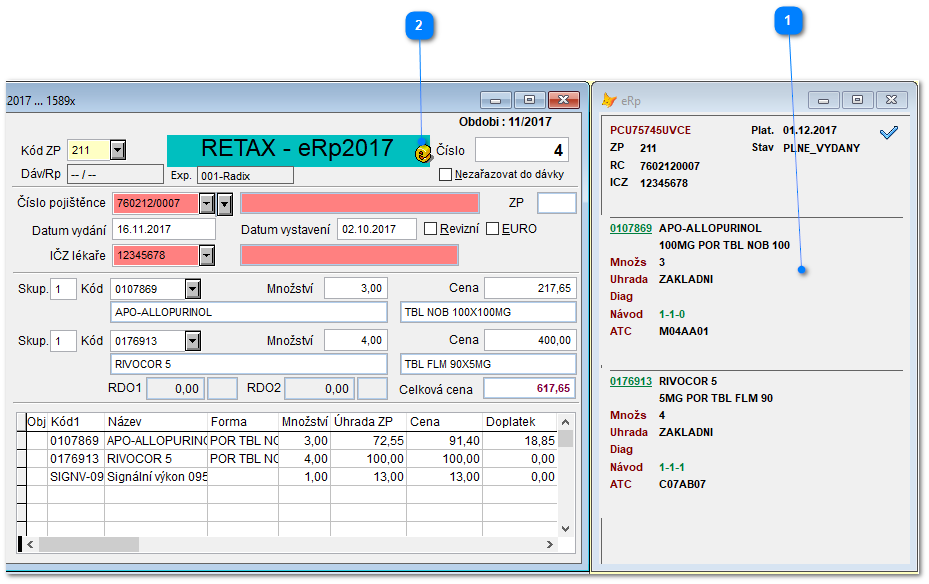Expand the IČZ lékaře dropdown
Image resolution: width=929 pixels, height=584 pixels.
[206, 256]
